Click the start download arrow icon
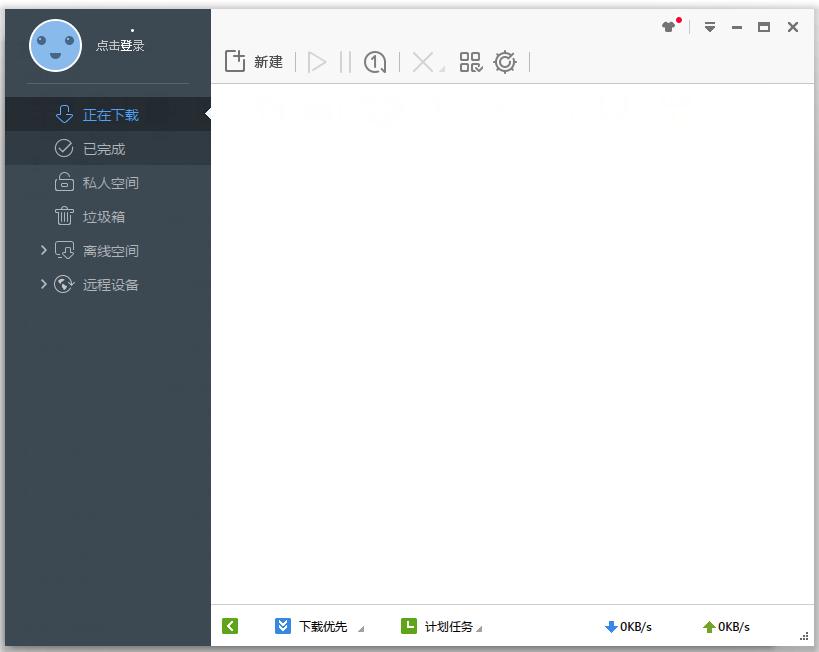 click(318, 61)
